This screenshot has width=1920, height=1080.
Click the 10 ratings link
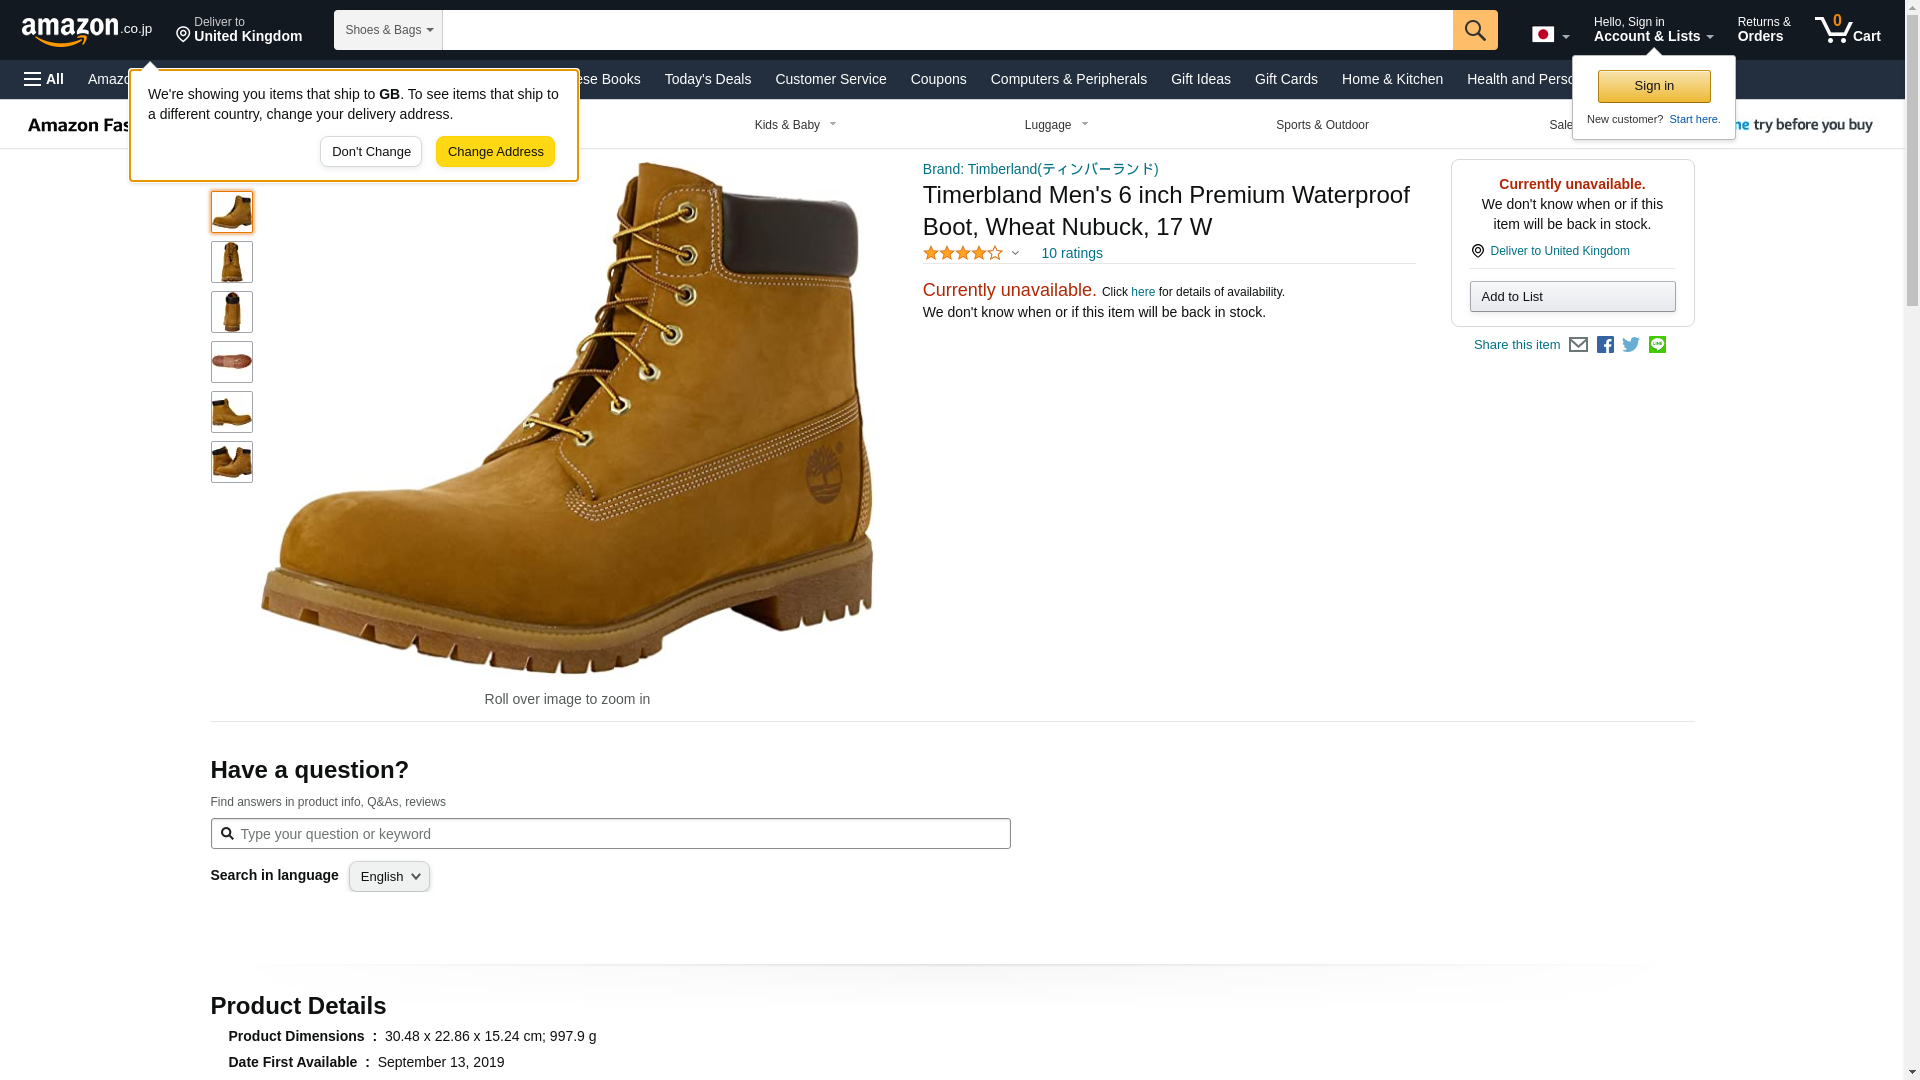tap(1071, 254)
